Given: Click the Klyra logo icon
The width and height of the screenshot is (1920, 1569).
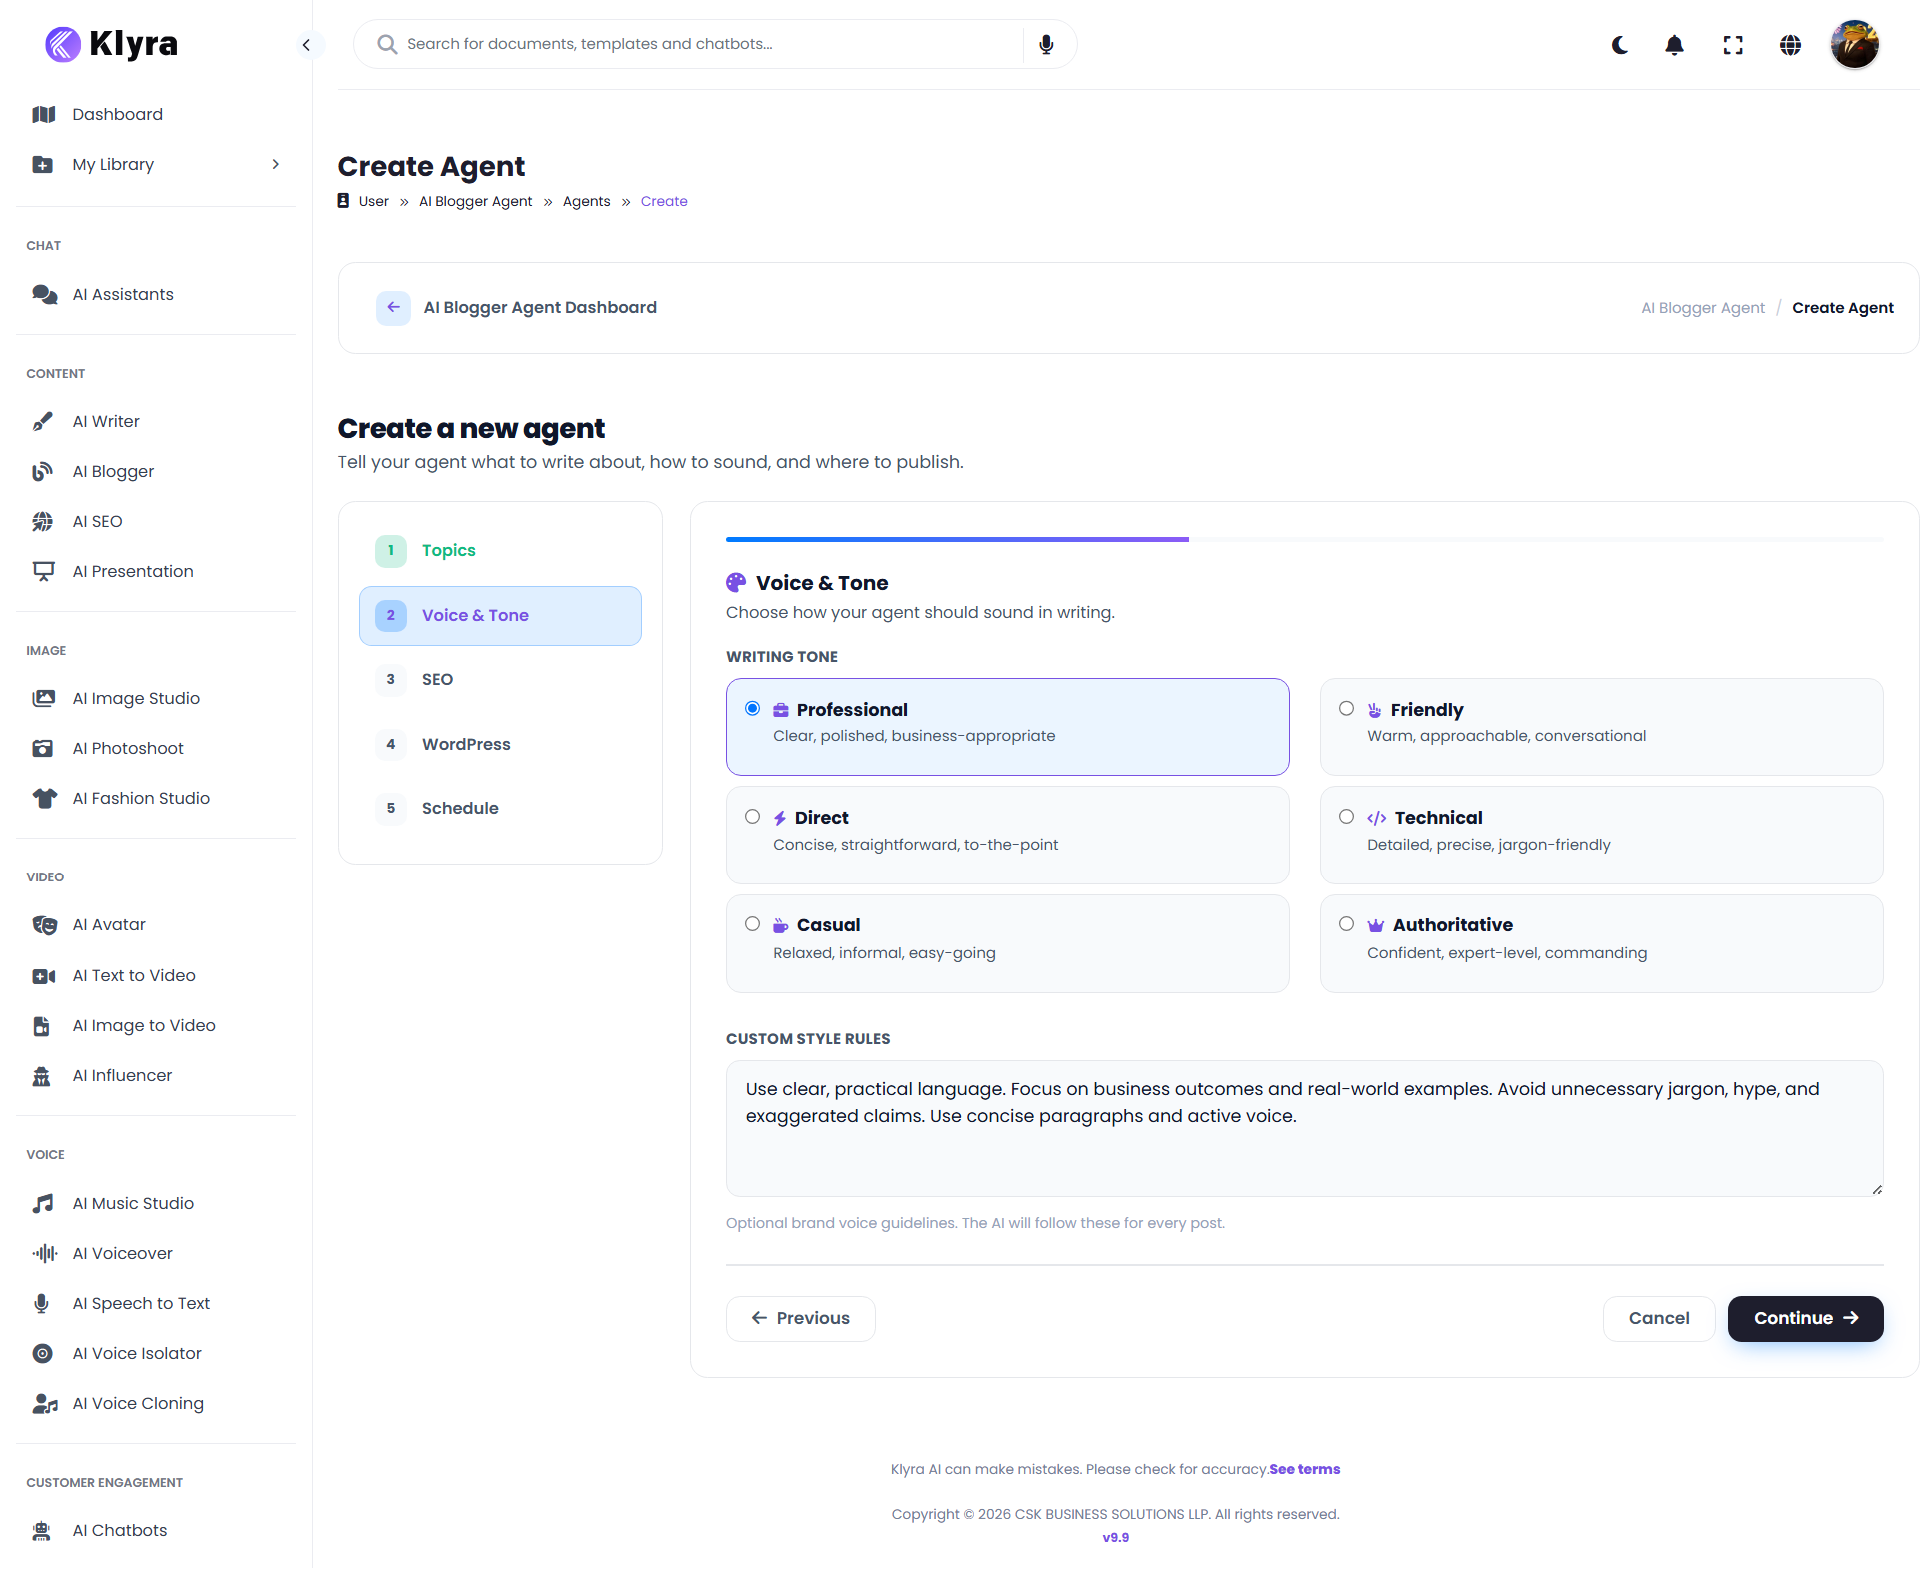Looking at the screenshot, I should (x=63, y=44).
